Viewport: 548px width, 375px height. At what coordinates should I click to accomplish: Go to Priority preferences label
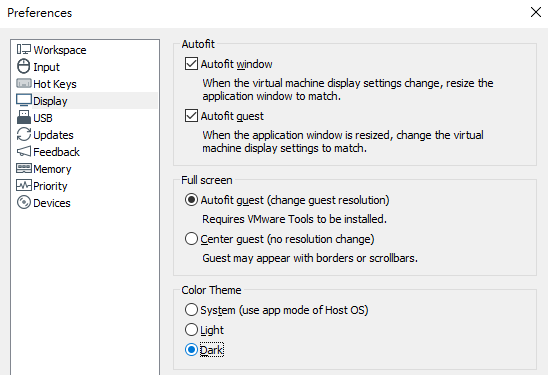50,186
